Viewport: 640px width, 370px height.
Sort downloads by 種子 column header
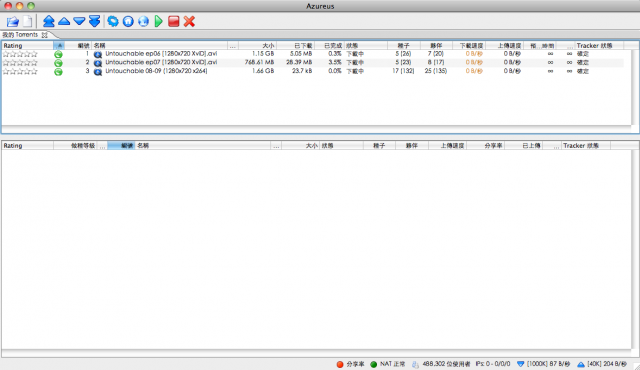(404, 45)
